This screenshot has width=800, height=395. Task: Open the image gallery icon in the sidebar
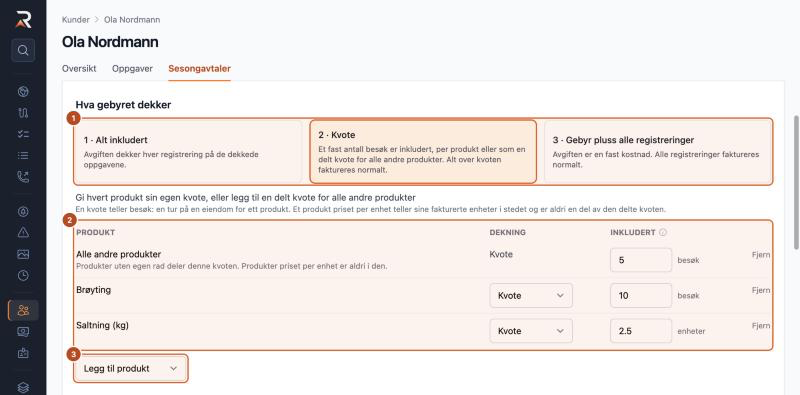point(23,254)
